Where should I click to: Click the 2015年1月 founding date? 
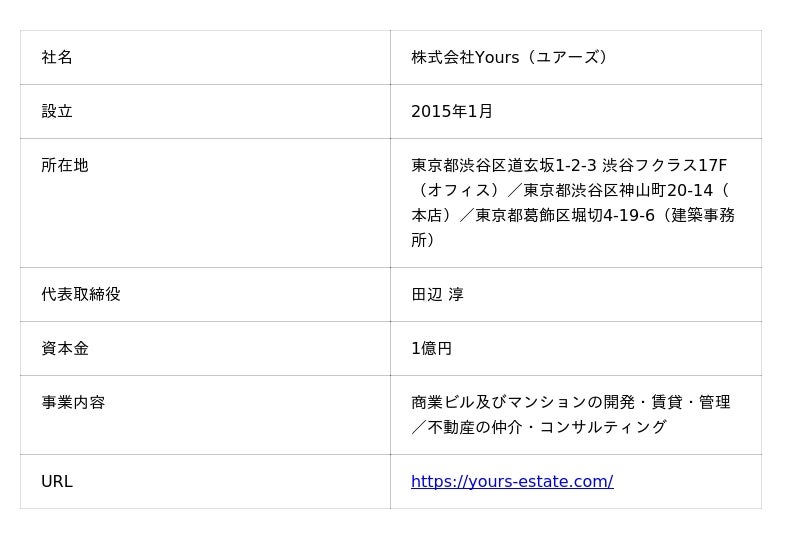point(452,111)
